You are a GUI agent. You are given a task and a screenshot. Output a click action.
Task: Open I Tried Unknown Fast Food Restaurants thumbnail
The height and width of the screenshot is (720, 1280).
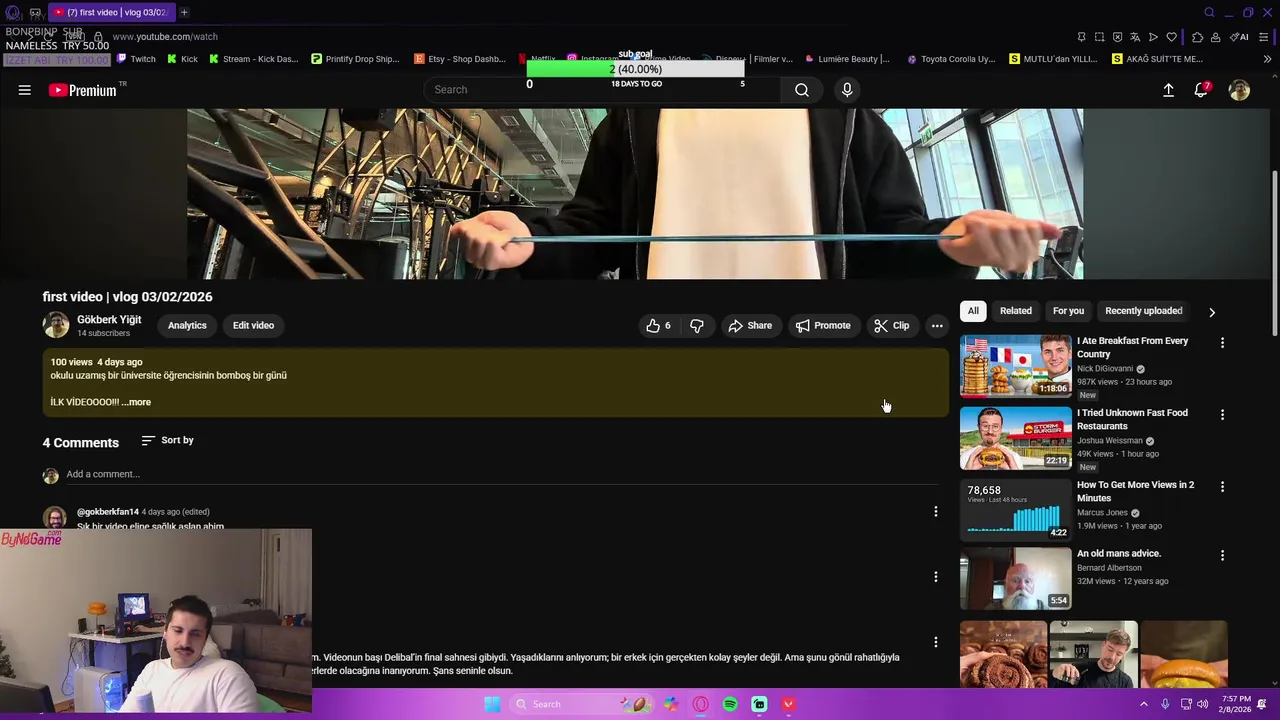pos(1015,438)
